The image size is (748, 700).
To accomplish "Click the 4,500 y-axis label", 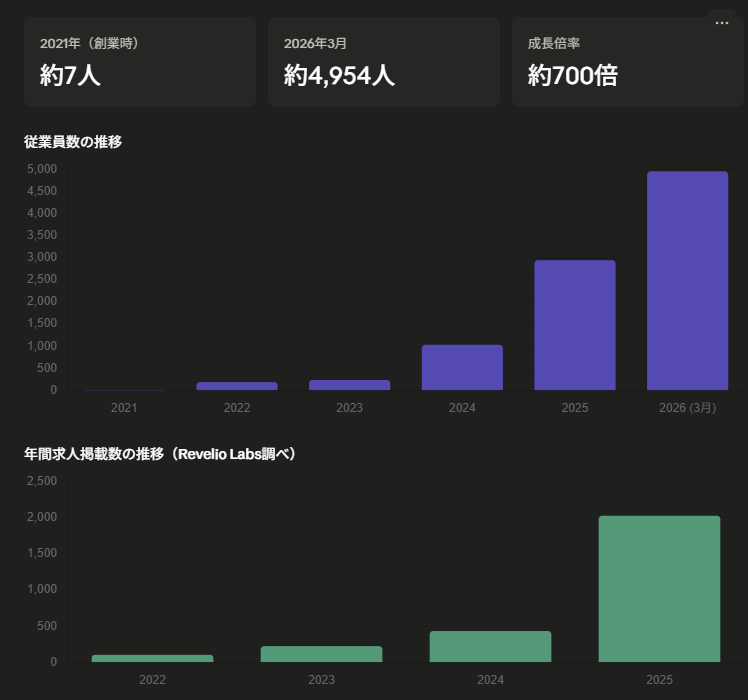I will tap(42, 191).
